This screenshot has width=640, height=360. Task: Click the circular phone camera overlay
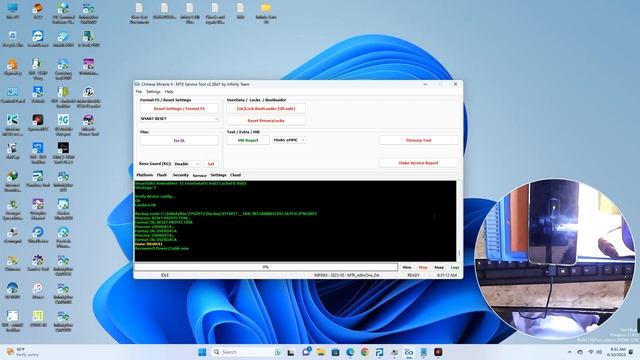coord(554,259)
